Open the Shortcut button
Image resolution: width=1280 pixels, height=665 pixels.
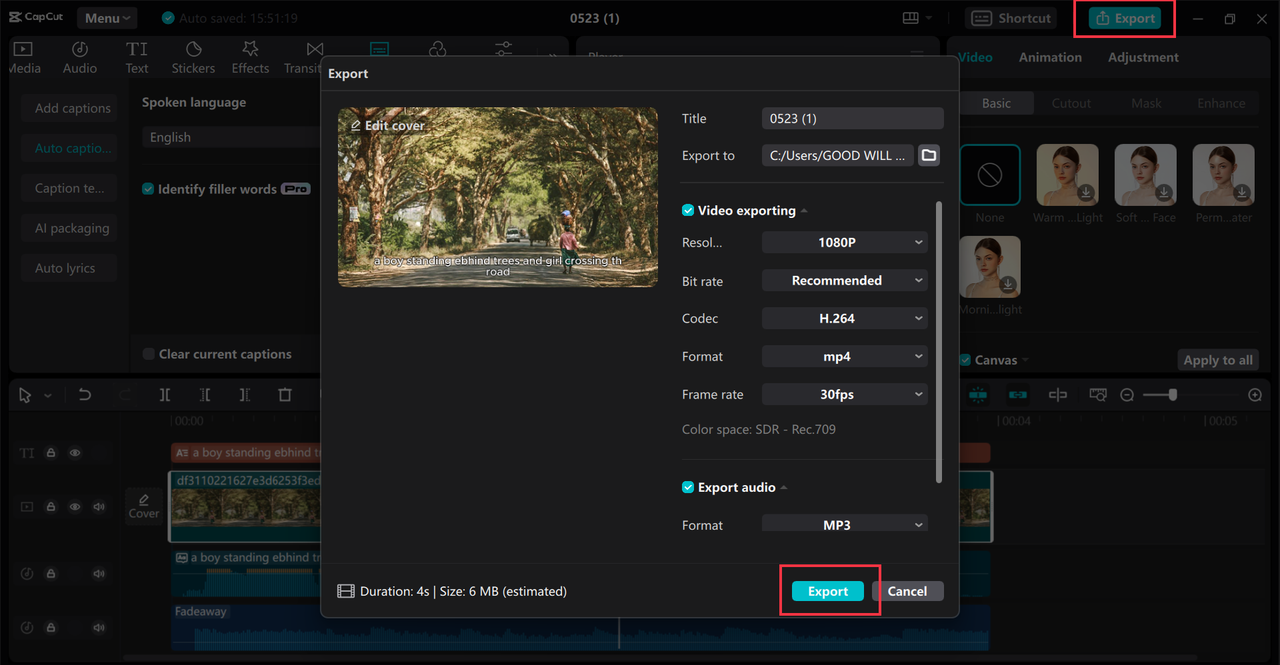coord(1012,18)
